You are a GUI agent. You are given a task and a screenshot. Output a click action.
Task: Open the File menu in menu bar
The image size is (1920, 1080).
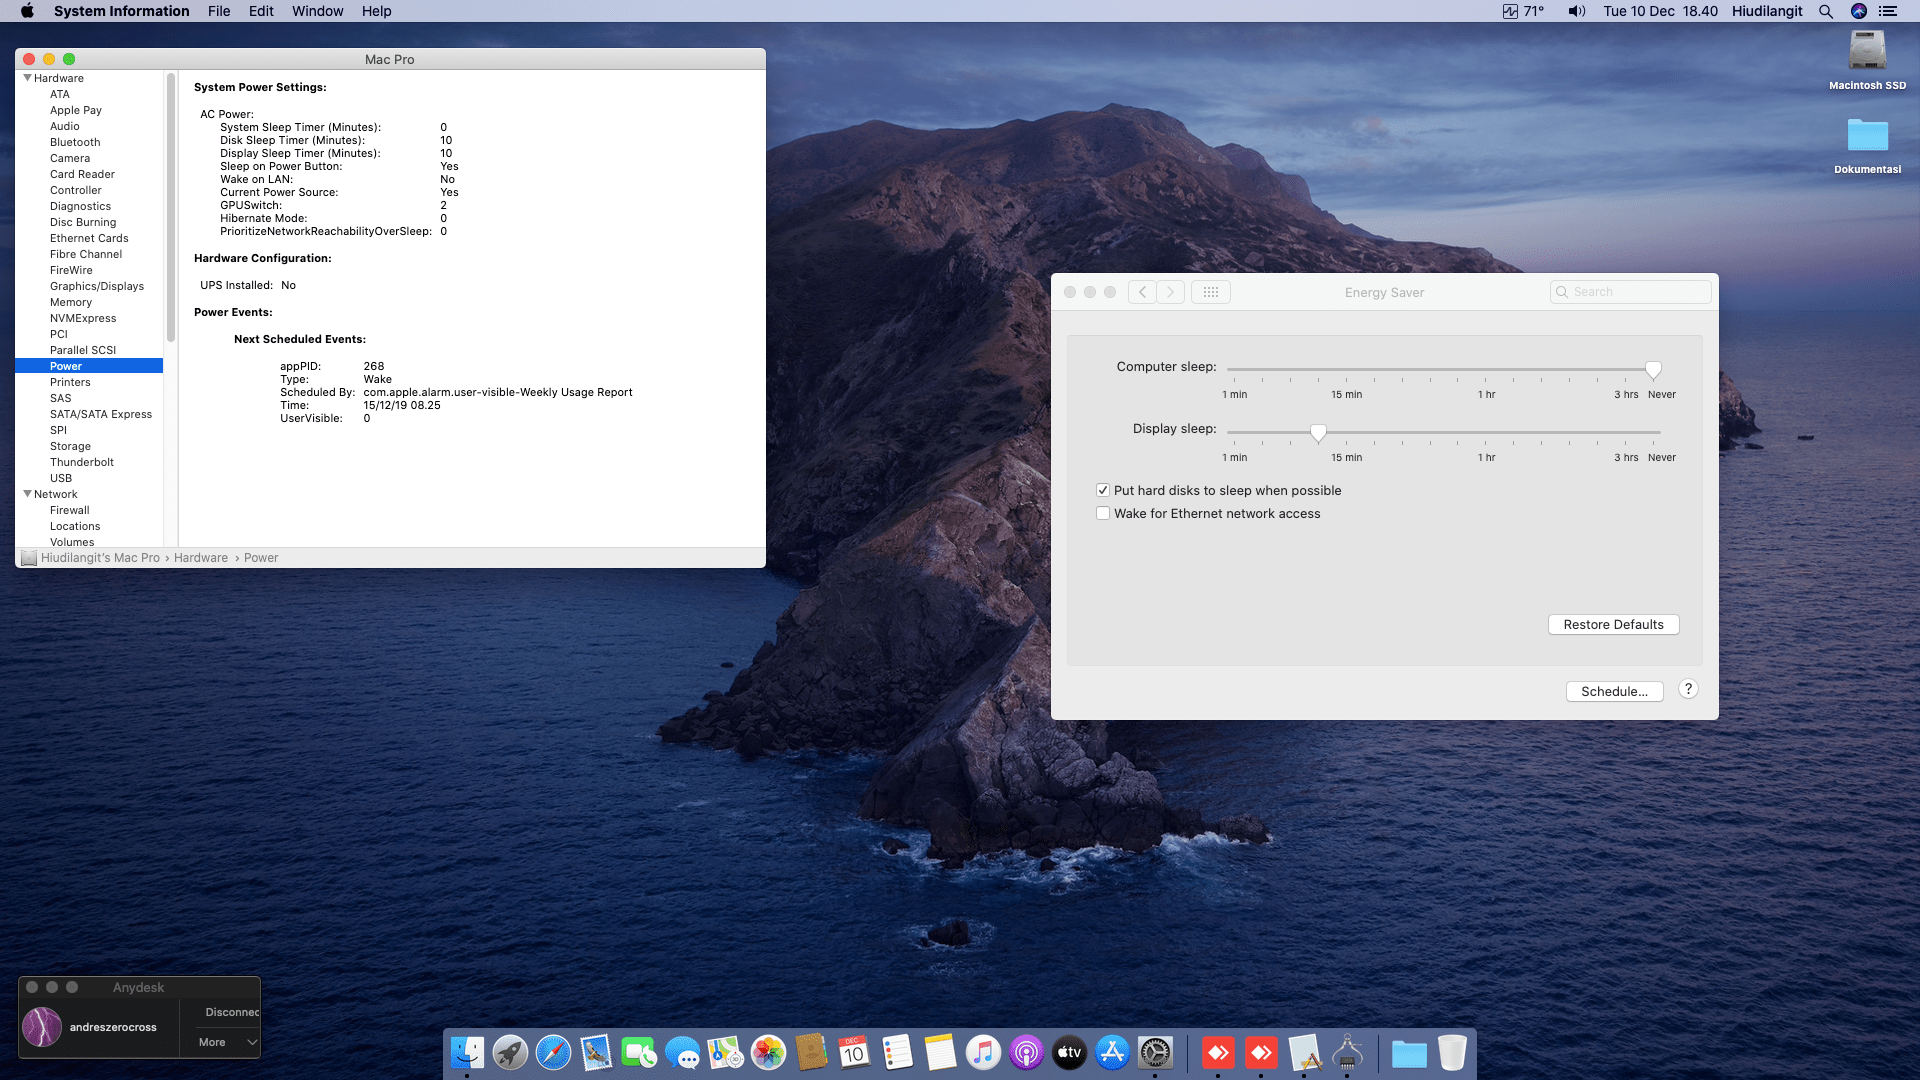[x=219, y=11]
